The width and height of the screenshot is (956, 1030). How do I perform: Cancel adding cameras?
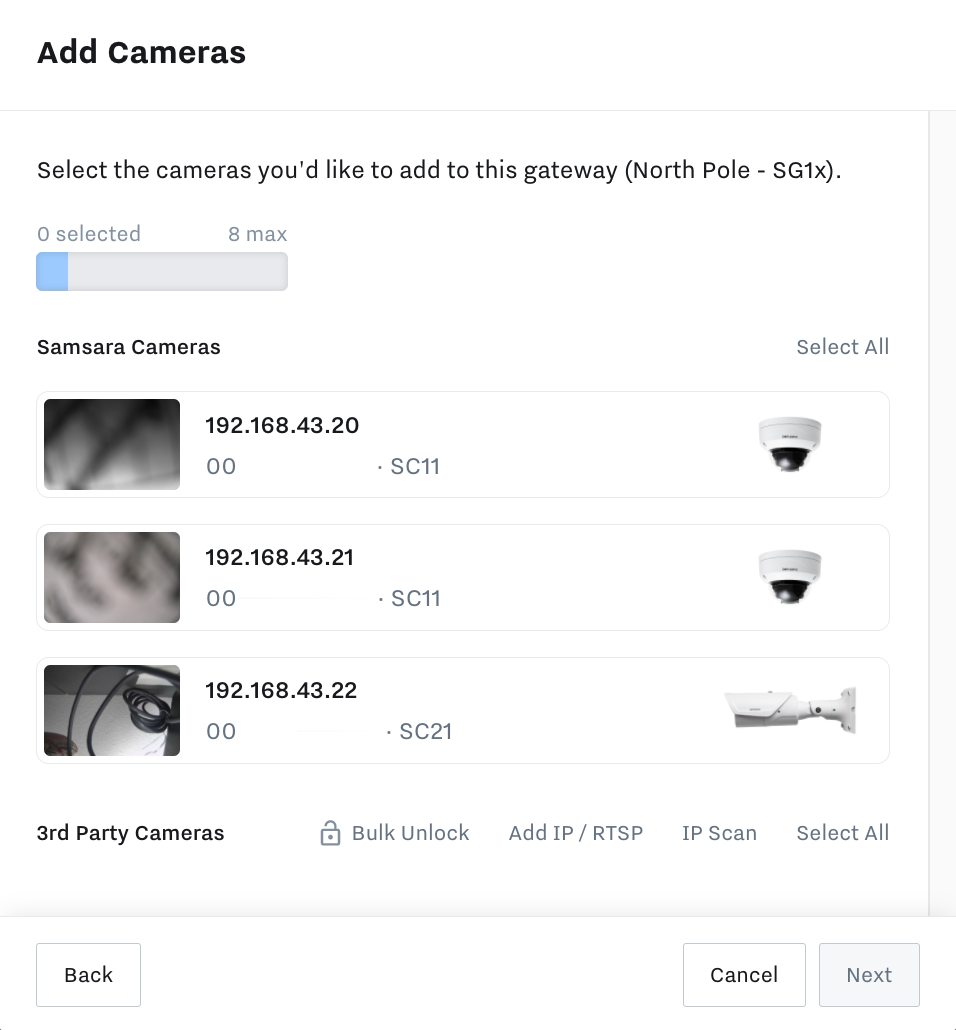coord(744,975)
